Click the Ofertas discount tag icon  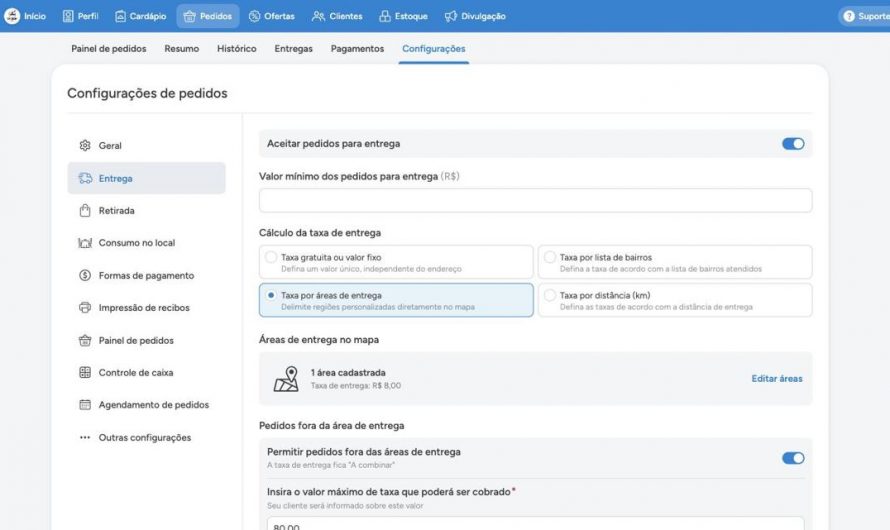pos(254,16)
